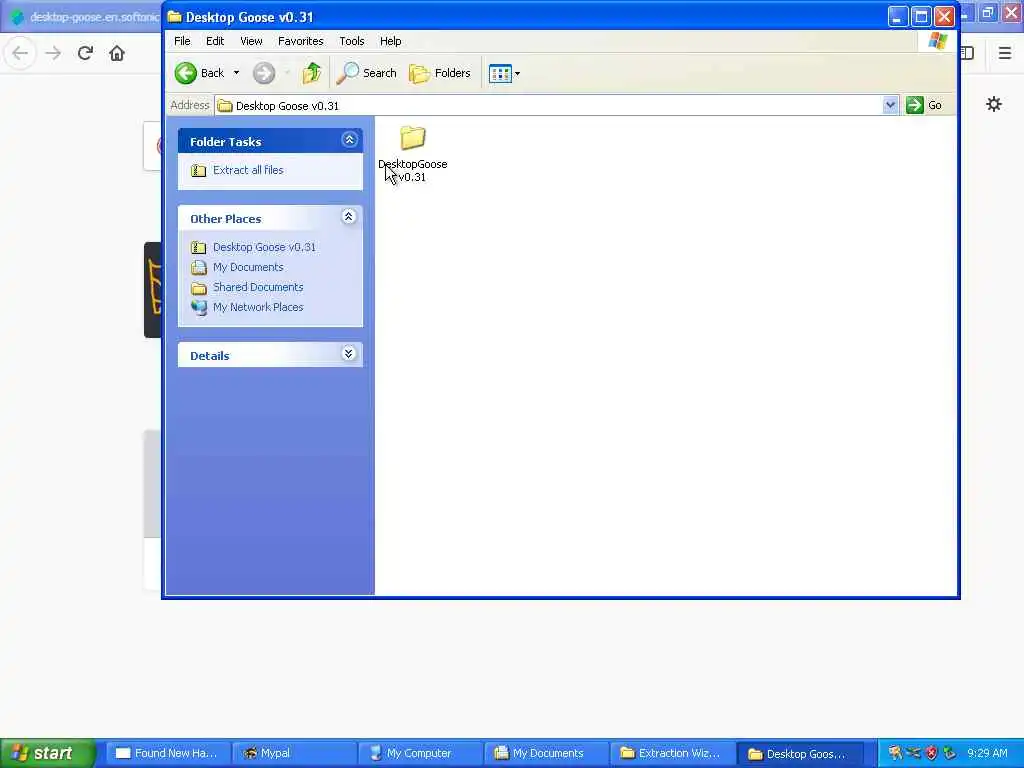
Task: Click the Windows flag logo in menu bar
Action: [937, 41]
